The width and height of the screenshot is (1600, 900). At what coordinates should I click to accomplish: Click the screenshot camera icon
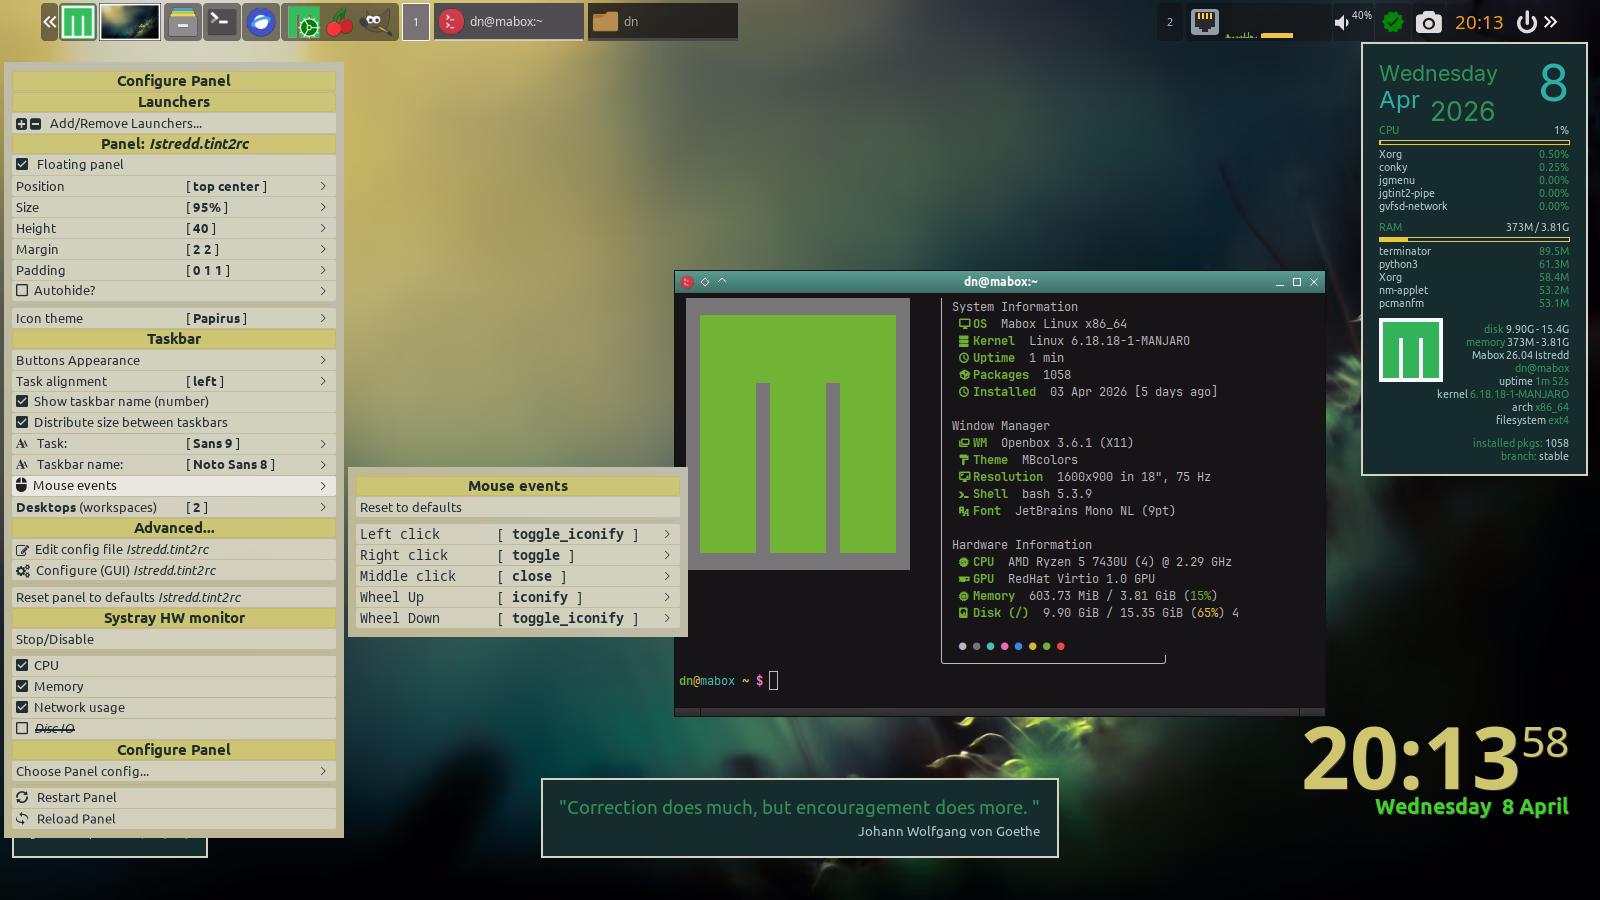[1429, 22]
